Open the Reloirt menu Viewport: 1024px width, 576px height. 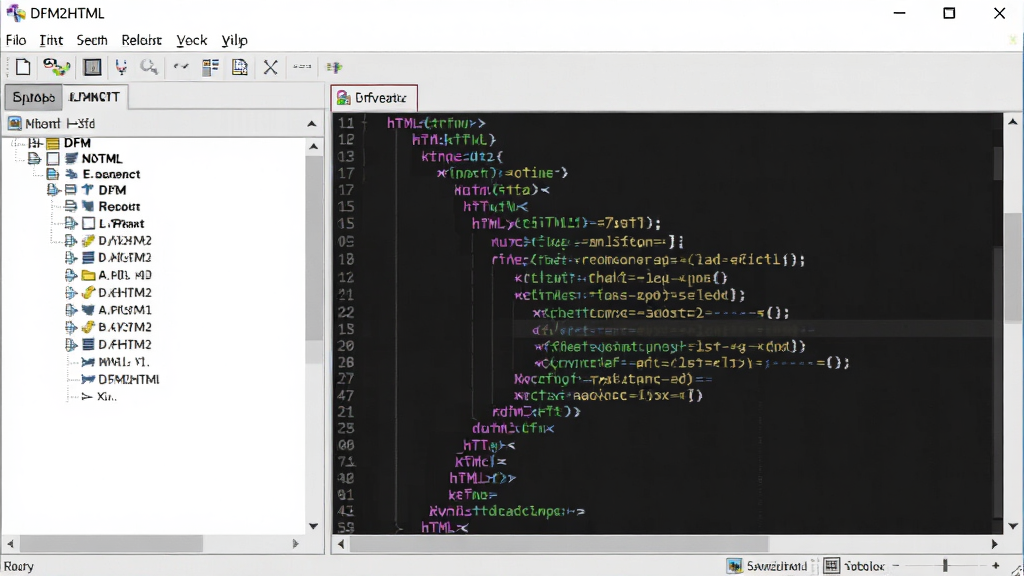tap(141, 40)
